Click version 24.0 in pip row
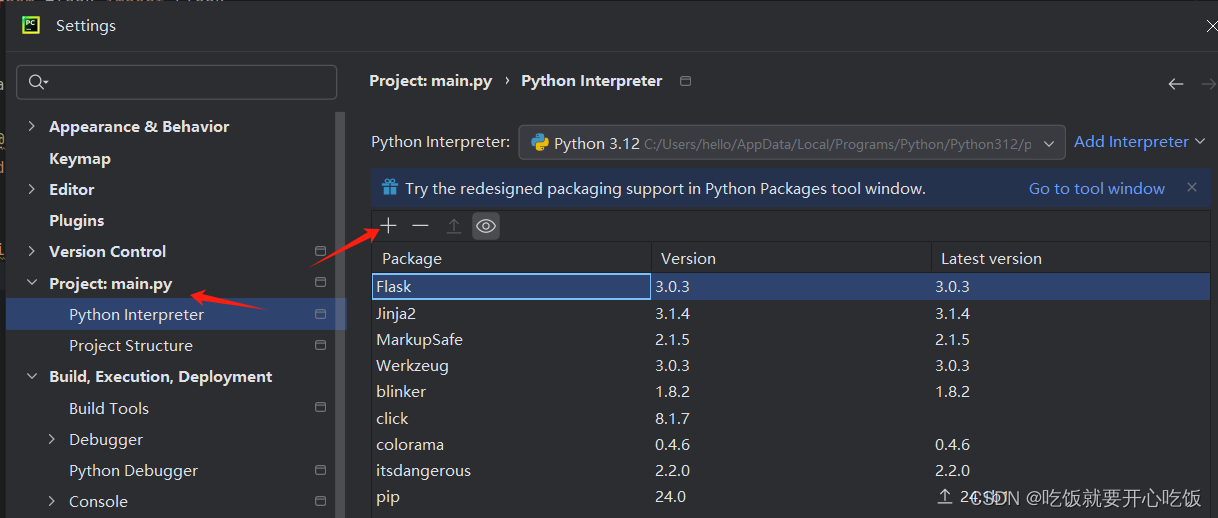Image resolution: width=1218 pixels, height=518 pixels. 670,496
